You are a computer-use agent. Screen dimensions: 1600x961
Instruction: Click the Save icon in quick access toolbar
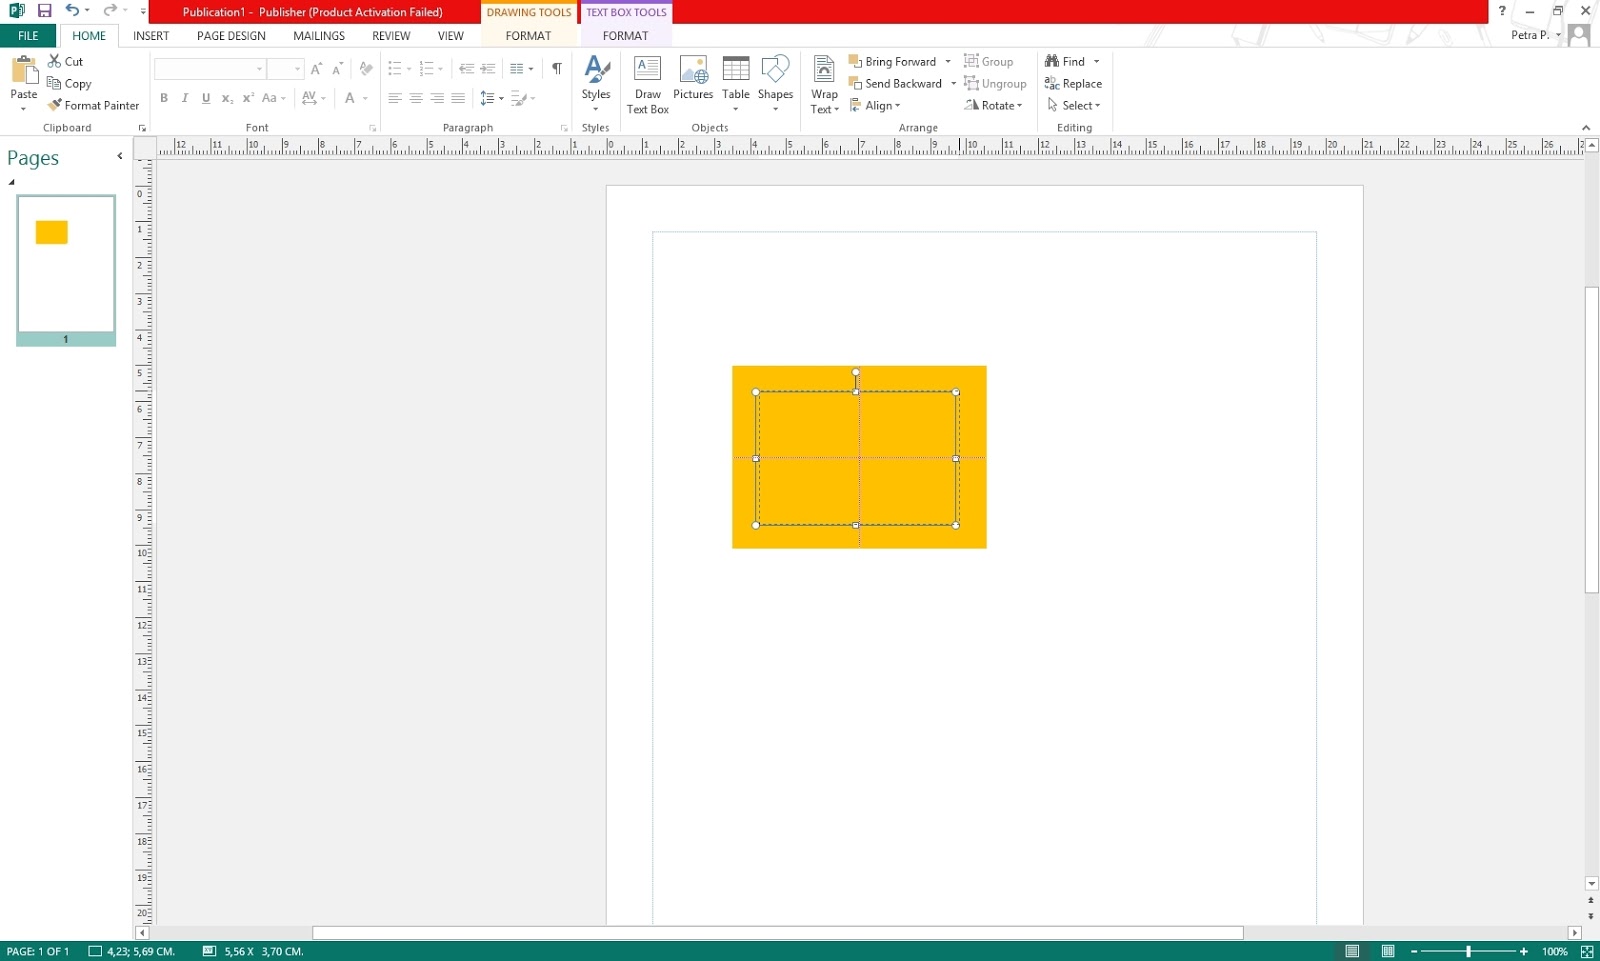click(44, 11)
